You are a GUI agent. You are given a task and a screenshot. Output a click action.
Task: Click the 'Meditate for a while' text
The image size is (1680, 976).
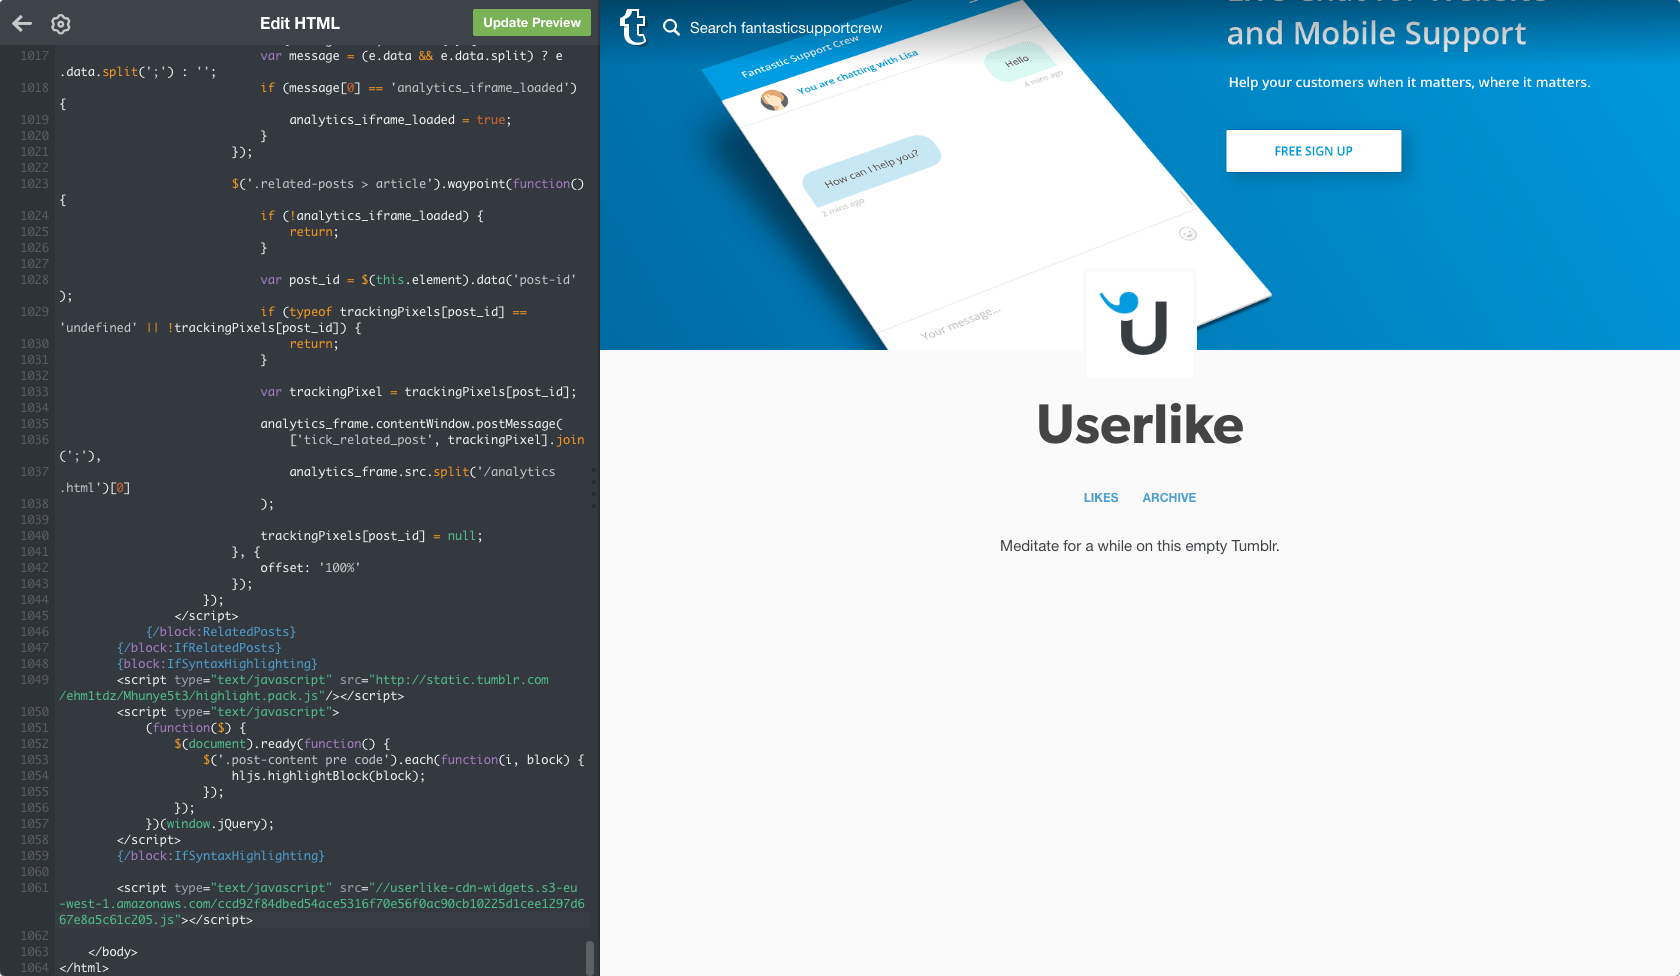(x=1140, y=546)
